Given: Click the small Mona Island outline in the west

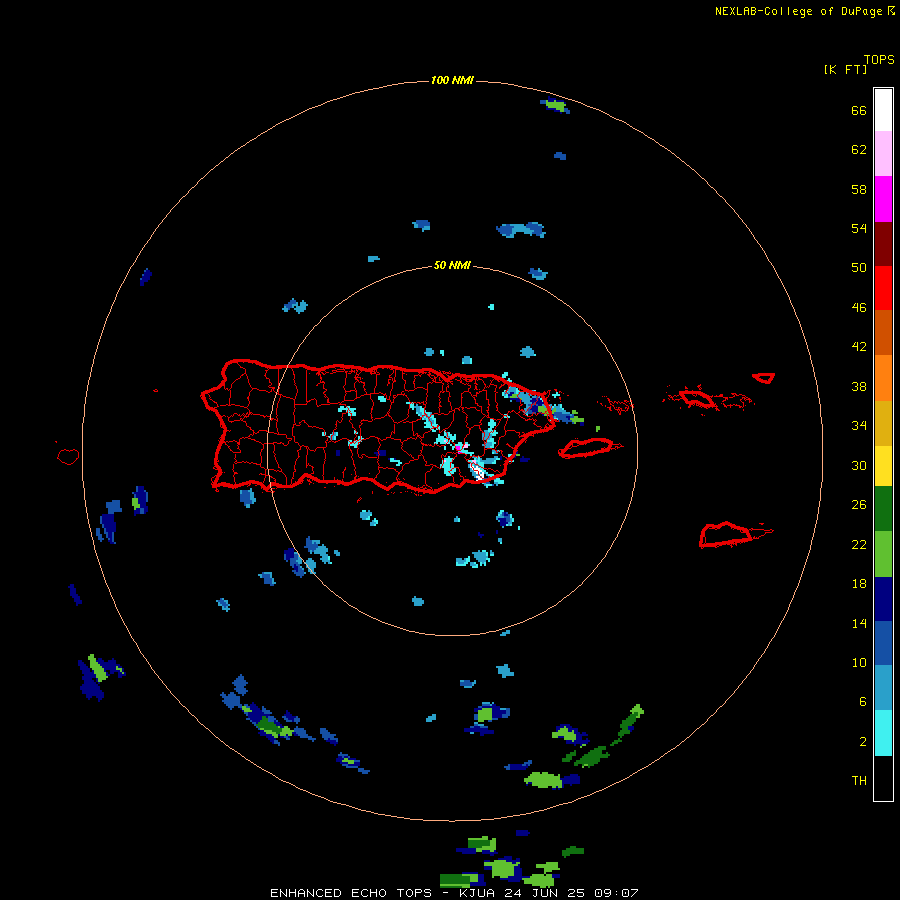Looking at the screenshot, I should [68, 456].
